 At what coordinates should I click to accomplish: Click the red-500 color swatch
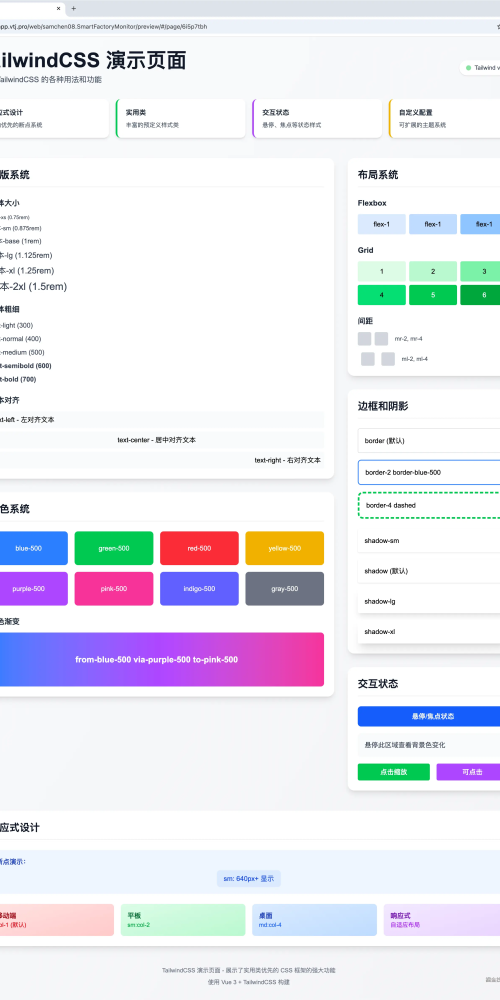[x=199, y=548]
